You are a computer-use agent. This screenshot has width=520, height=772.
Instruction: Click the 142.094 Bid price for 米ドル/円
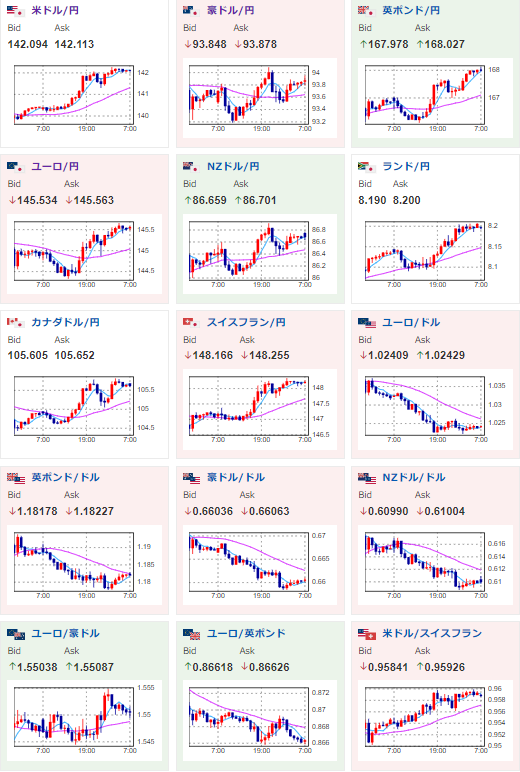coord(28,44)
